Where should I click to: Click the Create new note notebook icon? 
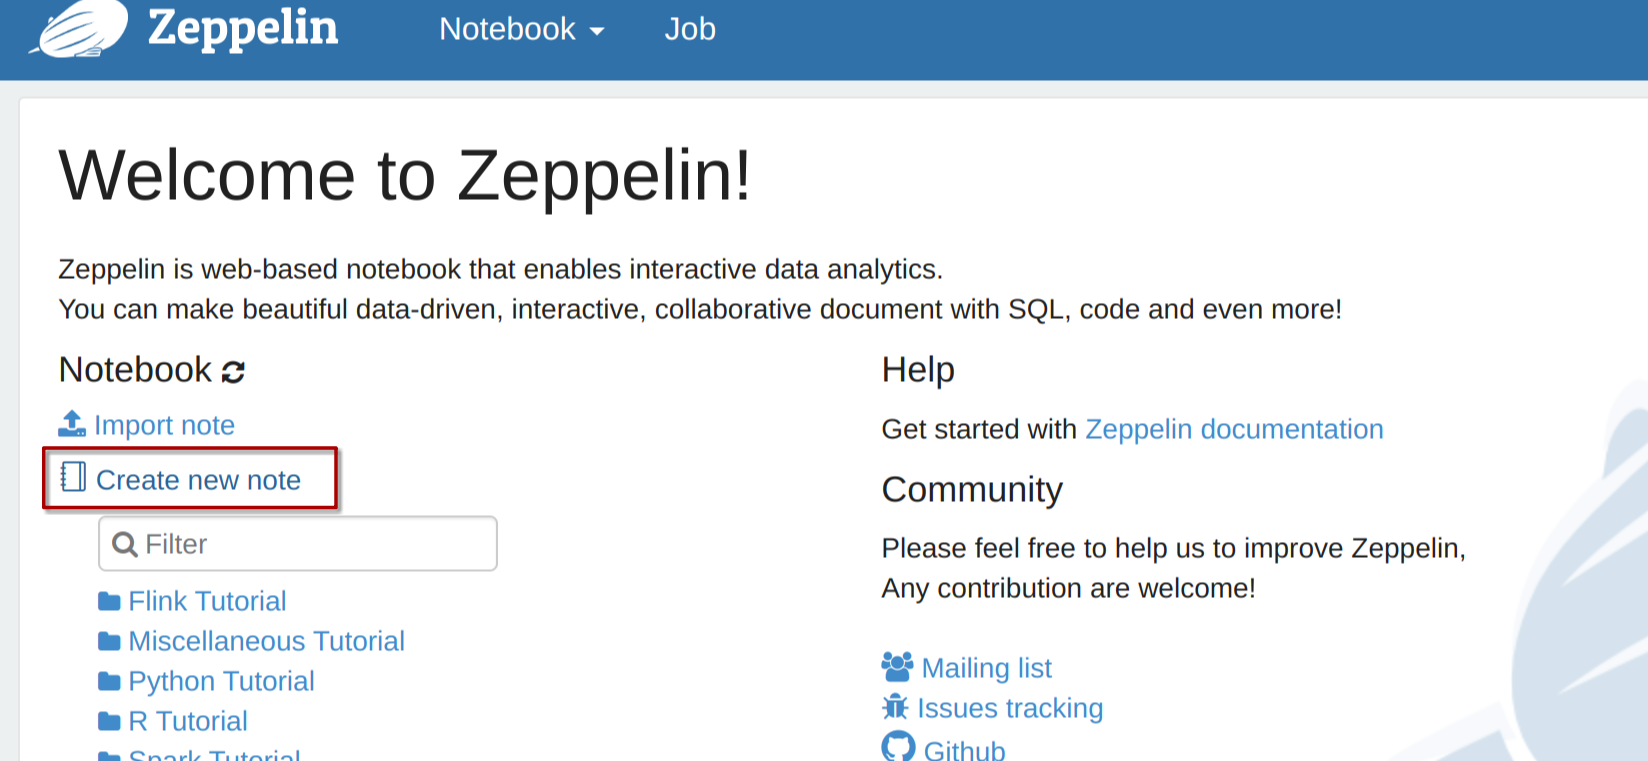coord(74,477)
